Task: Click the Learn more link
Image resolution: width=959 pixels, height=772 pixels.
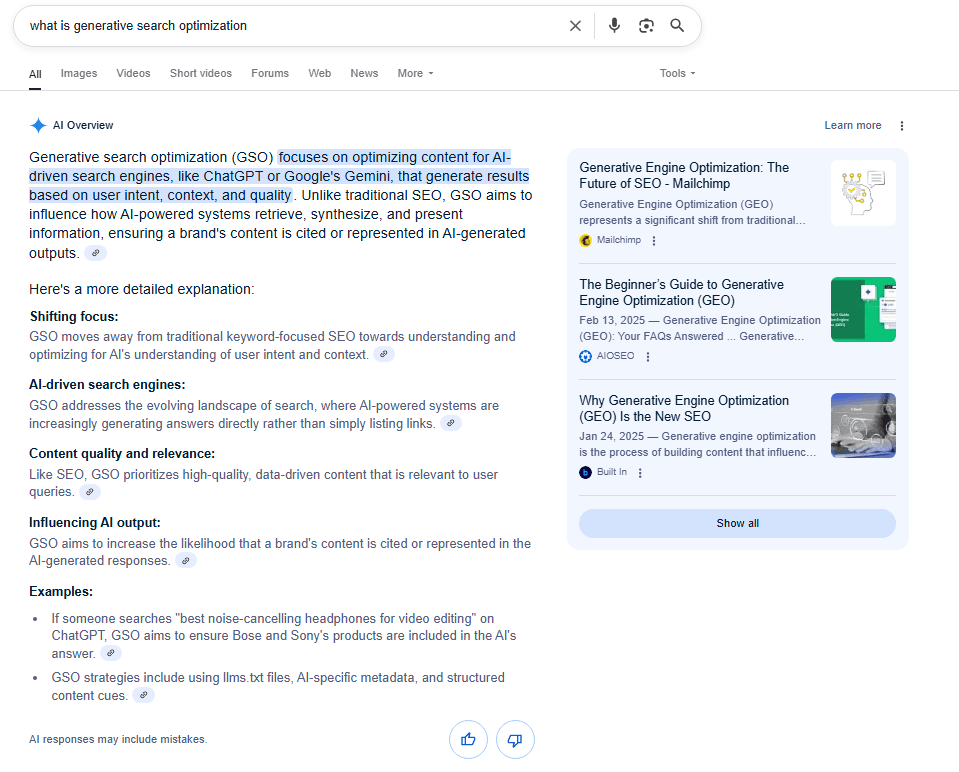Action: [853, 125]
